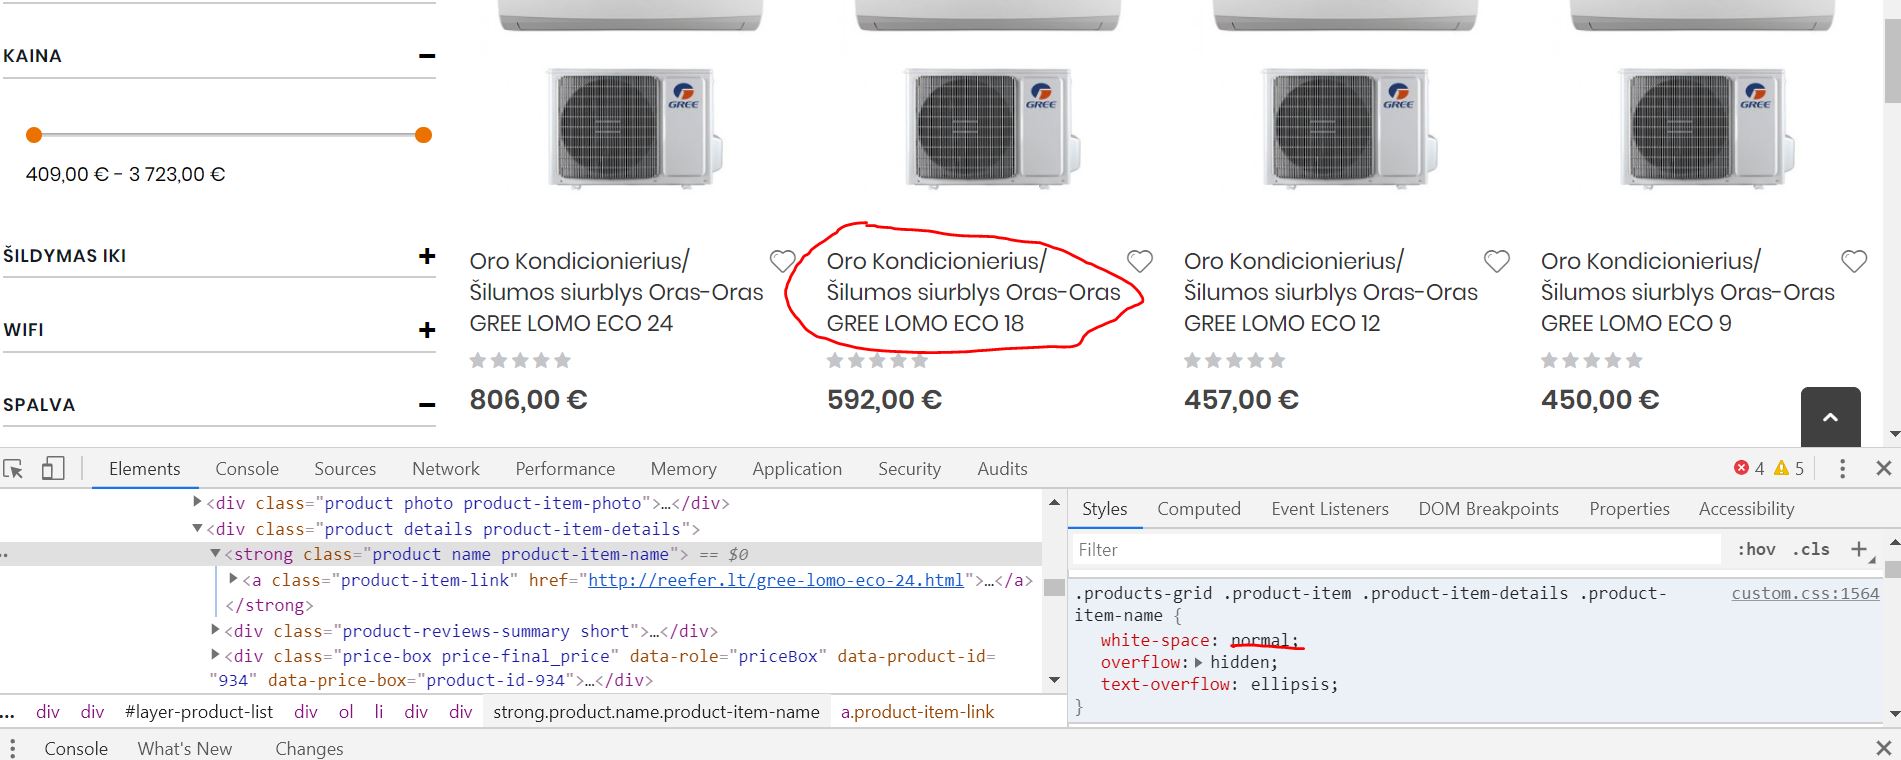The width and height of the screenshot is (1901, 760).
Task: Open DevTools three-dot customize menu
Action: 1842,468
